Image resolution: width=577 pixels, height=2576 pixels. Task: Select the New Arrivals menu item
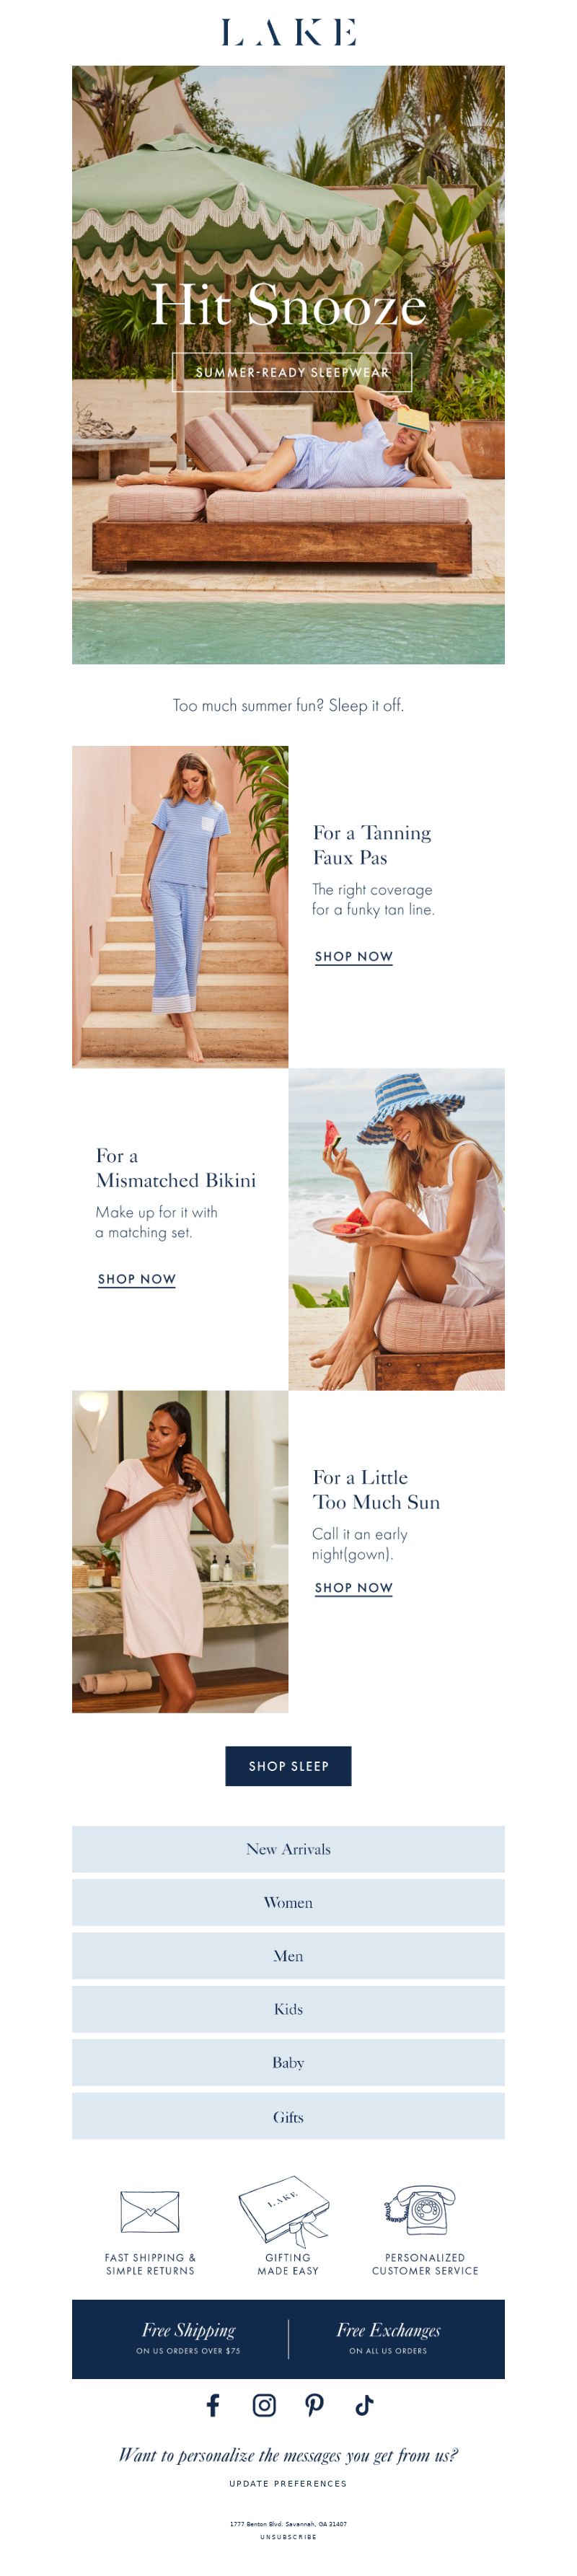click(288, 1849)
